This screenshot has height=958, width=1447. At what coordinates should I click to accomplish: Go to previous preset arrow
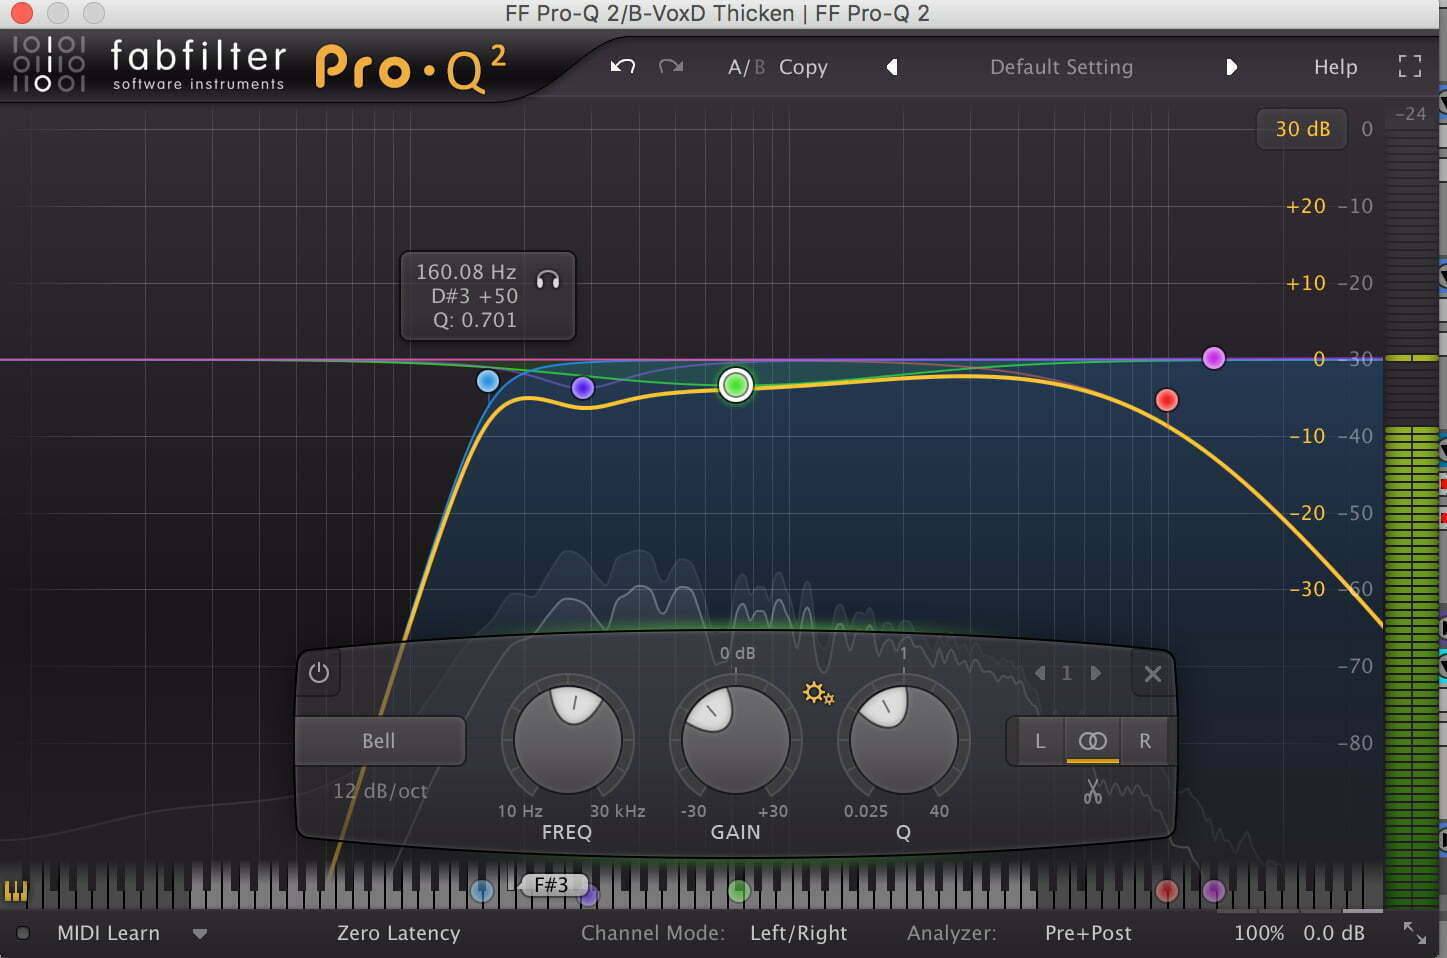(892, 67)
